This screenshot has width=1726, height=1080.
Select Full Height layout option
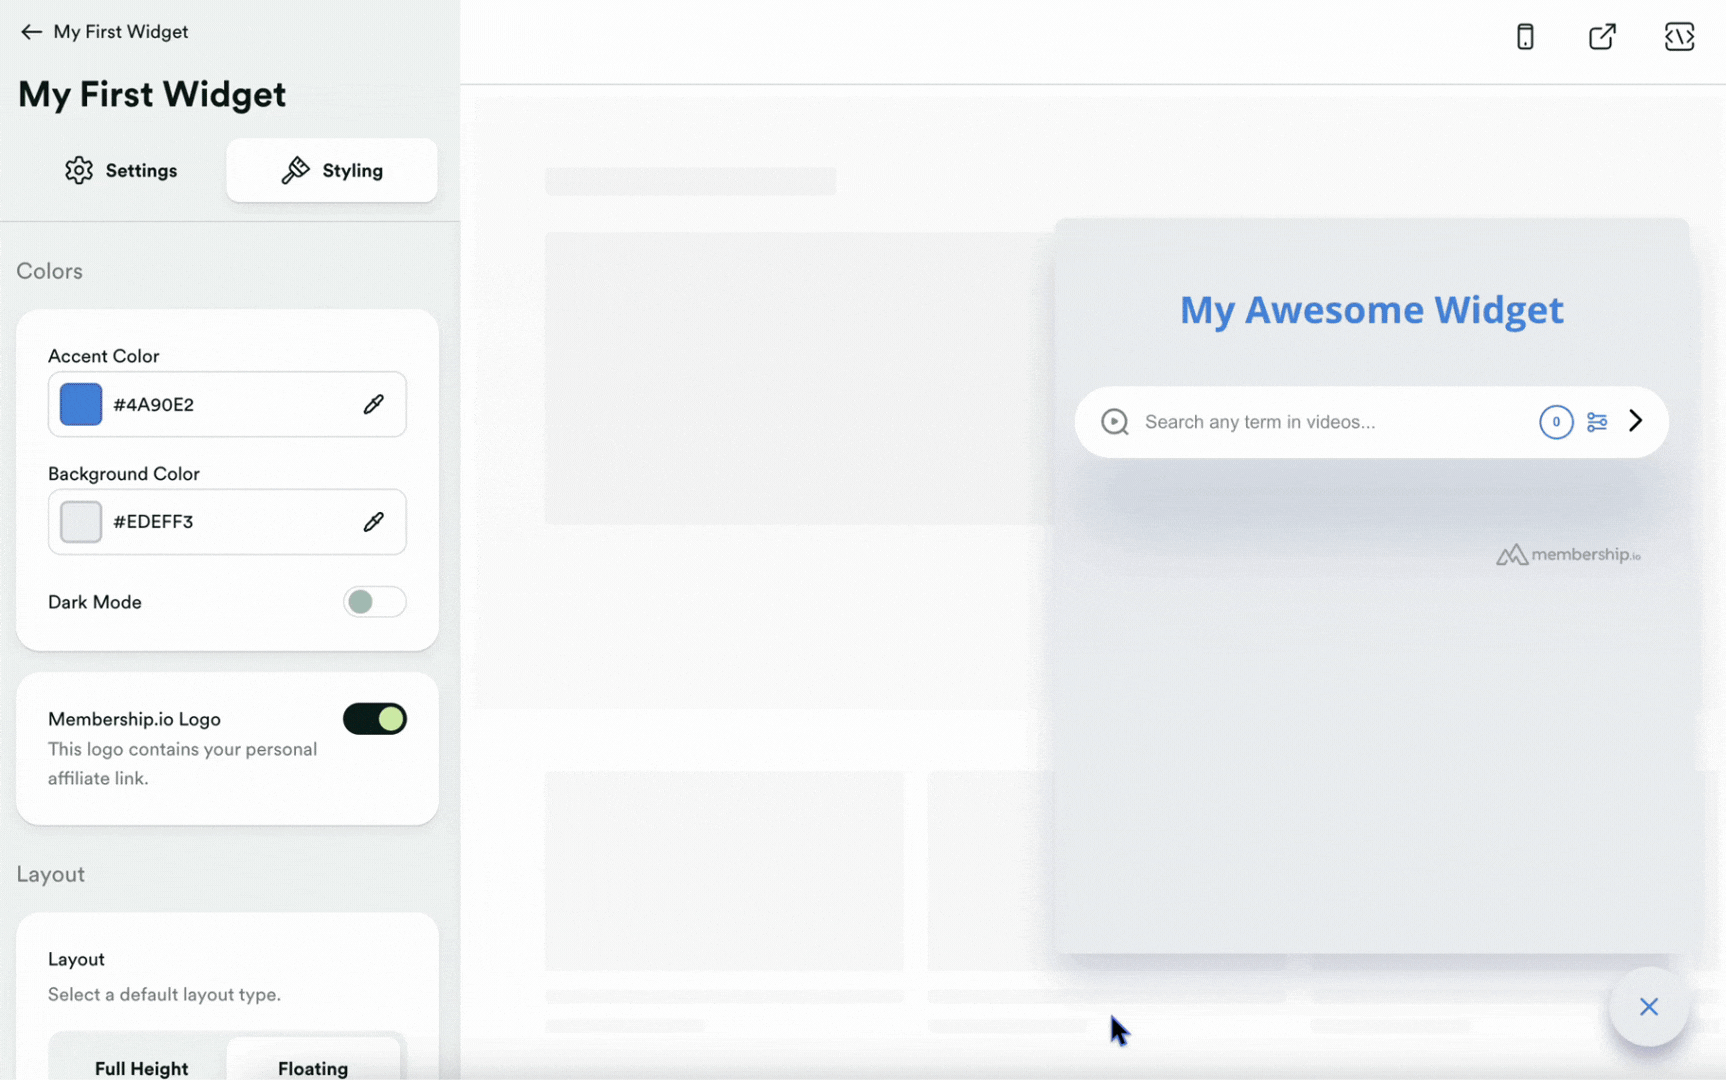click(x=141, y=1067)
